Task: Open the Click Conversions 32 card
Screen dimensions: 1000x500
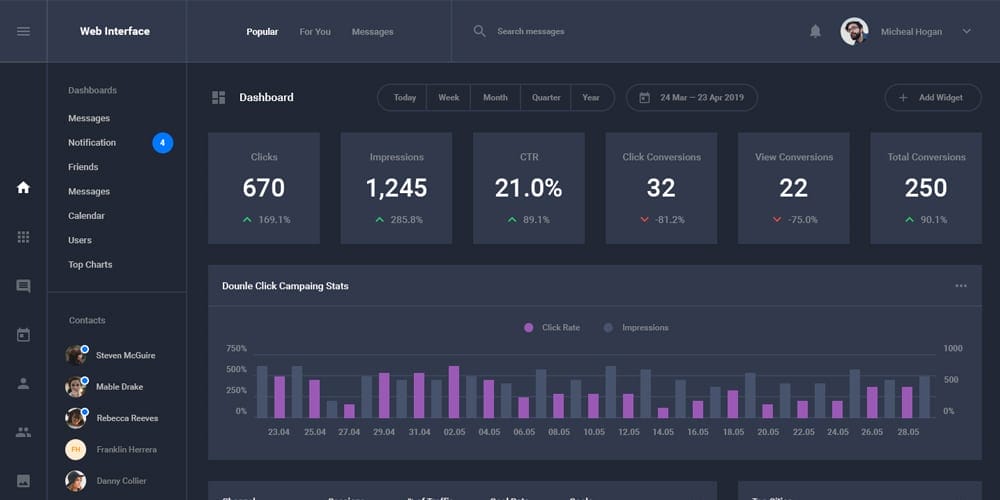Action: (661, 188)
